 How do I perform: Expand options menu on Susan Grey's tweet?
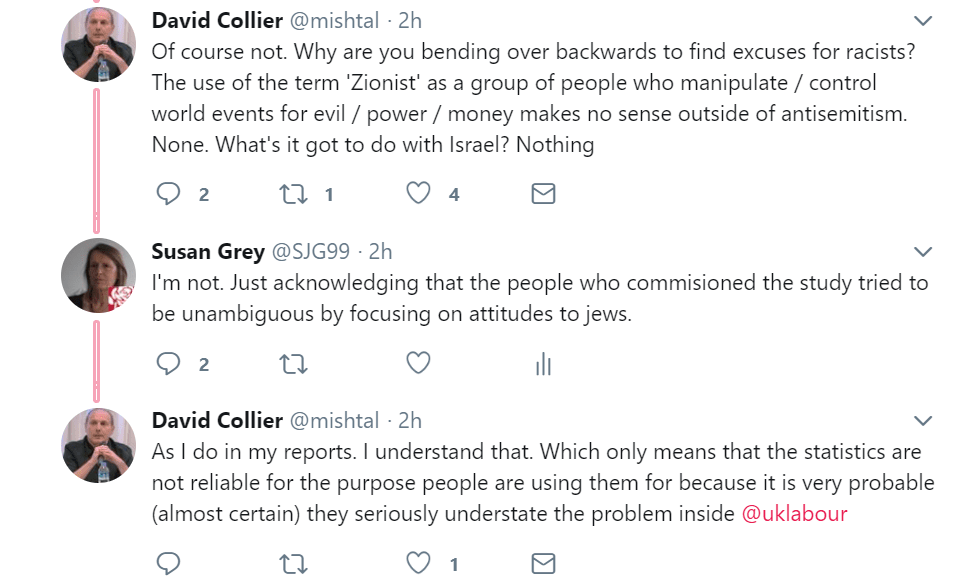tap(923, 251)
